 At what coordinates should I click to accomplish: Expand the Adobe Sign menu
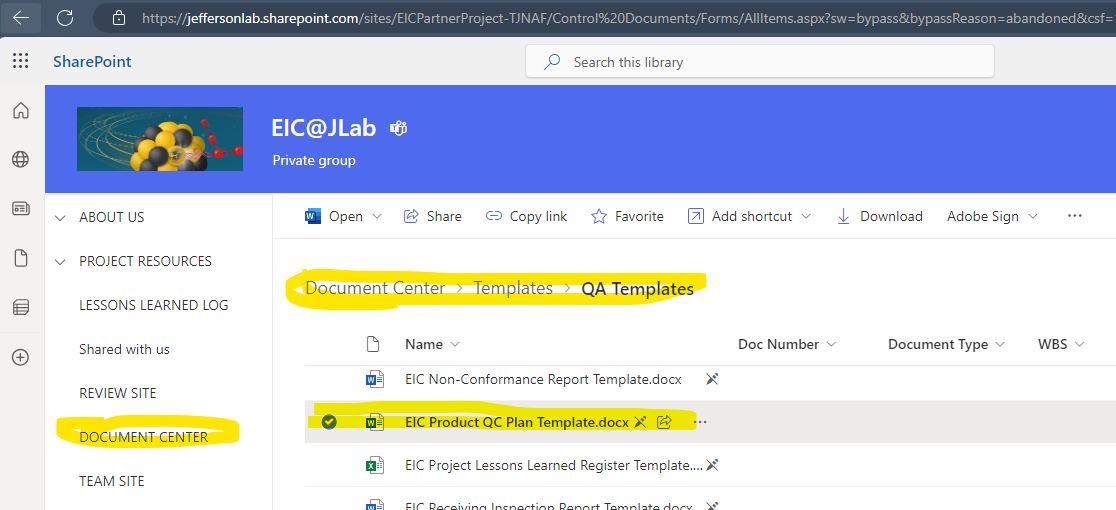[992, 216]
